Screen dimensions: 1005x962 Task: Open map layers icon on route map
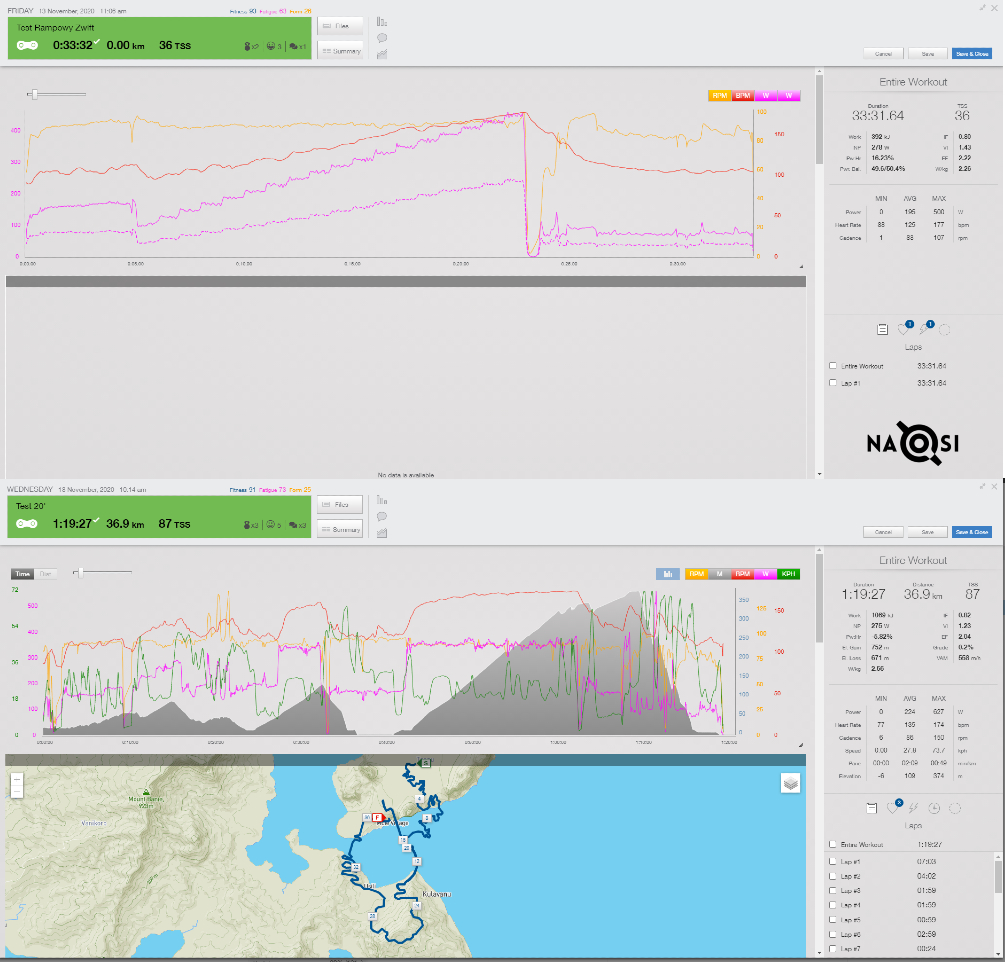pyautogui.click(x=790, y=783)
